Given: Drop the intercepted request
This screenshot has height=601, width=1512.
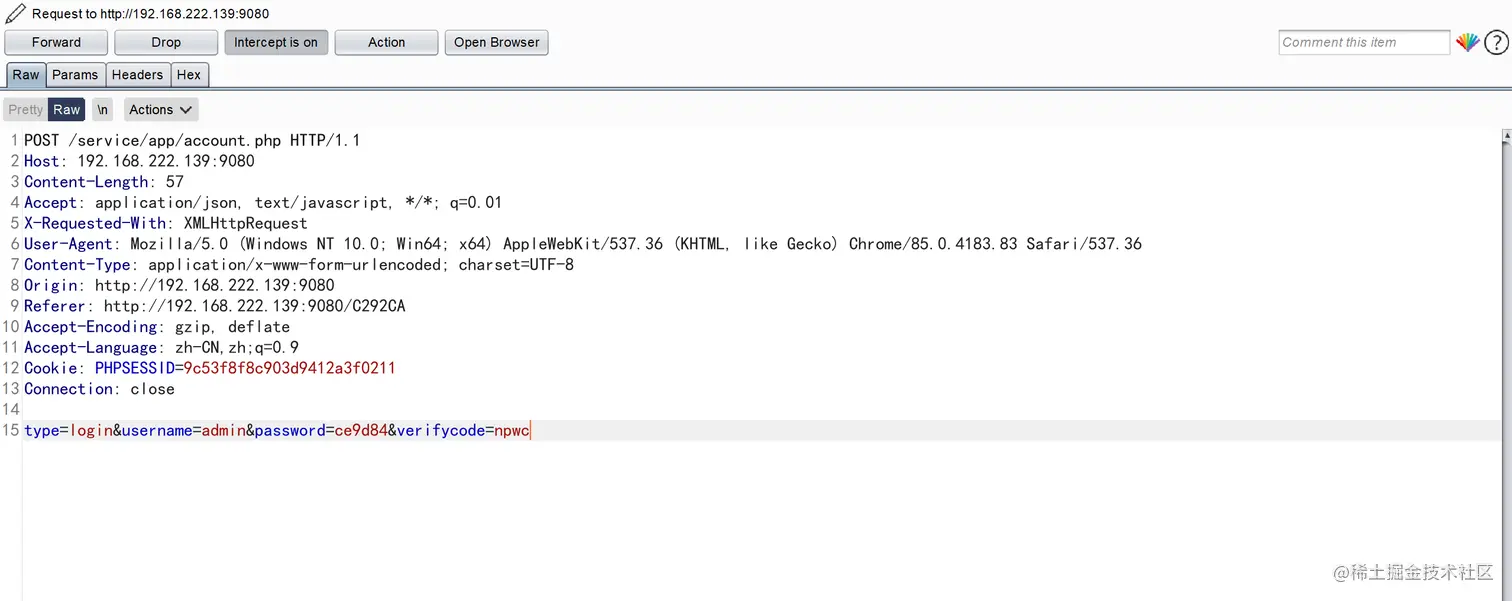Looking at the screenshot, I should coord(166,42).
